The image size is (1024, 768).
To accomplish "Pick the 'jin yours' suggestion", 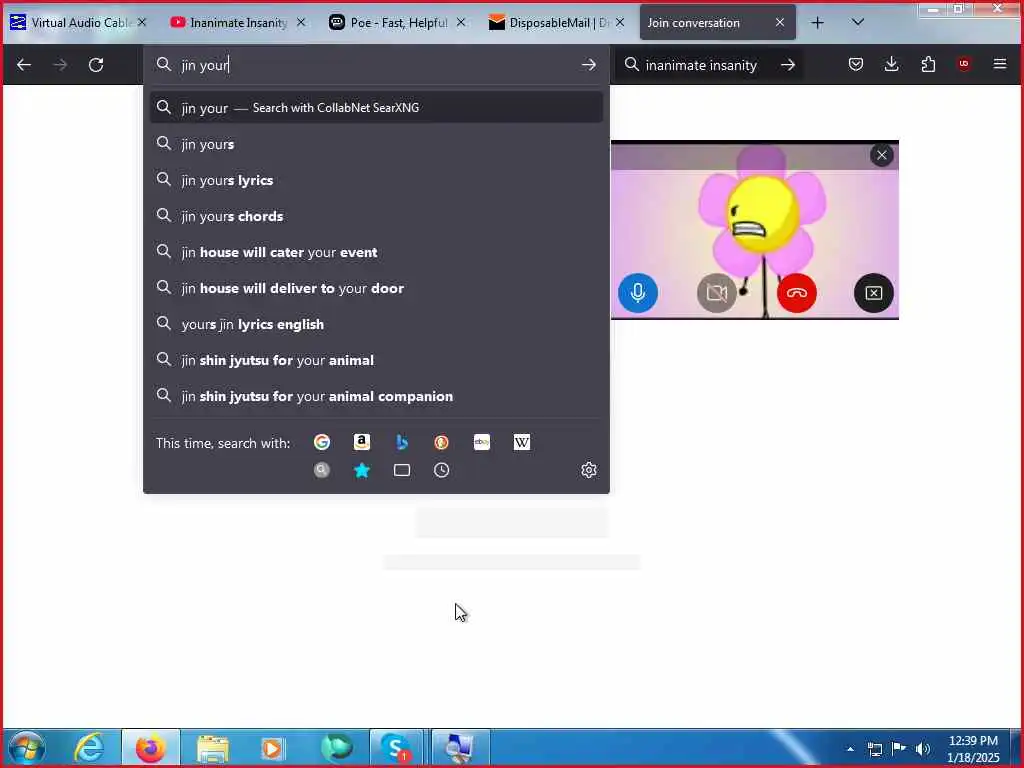I will (x=376, y=144).
